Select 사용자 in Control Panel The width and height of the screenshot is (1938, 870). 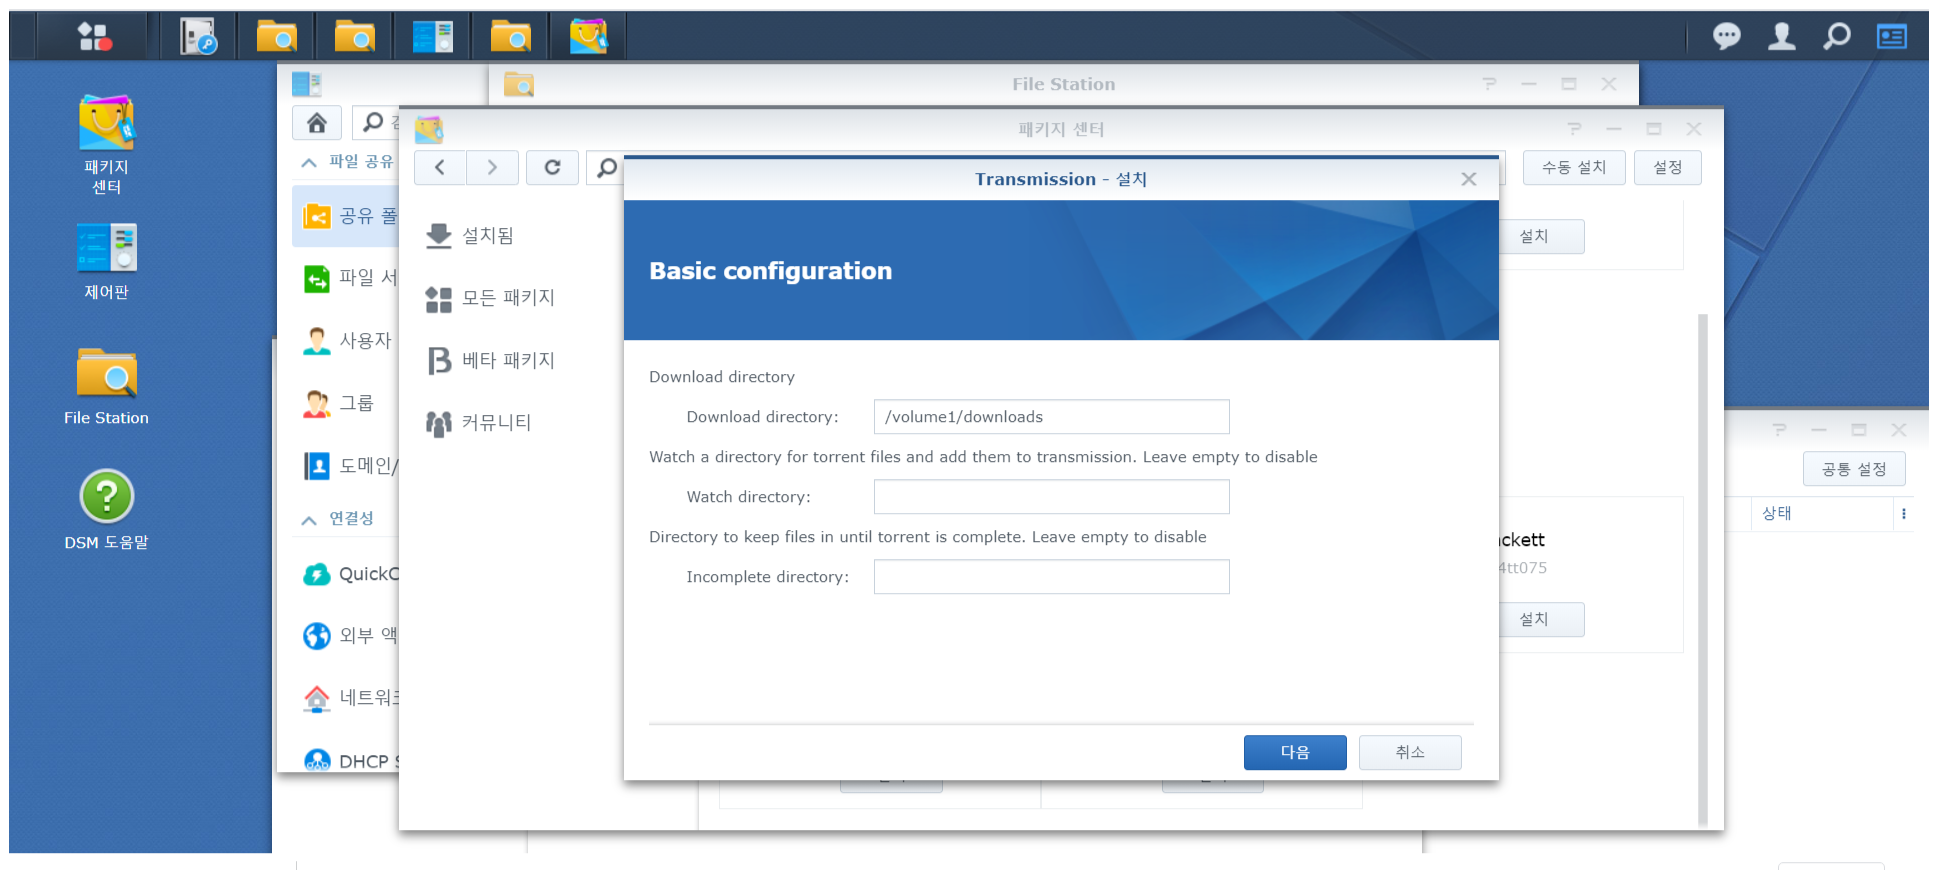(x=348, y=341)
